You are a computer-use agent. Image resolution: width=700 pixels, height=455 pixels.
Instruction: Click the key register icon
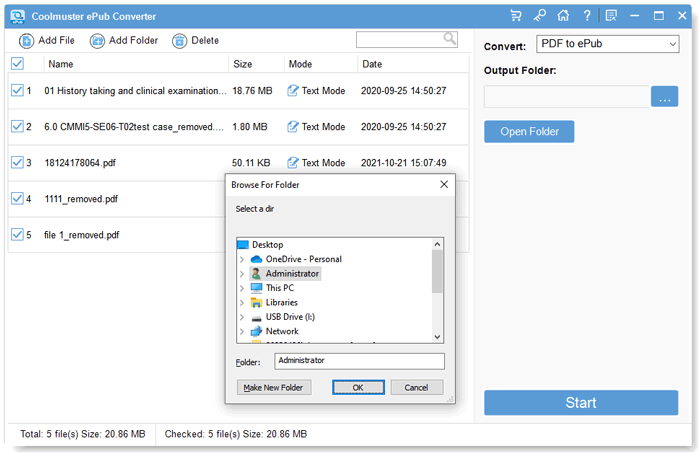click(x=539, y=16)
